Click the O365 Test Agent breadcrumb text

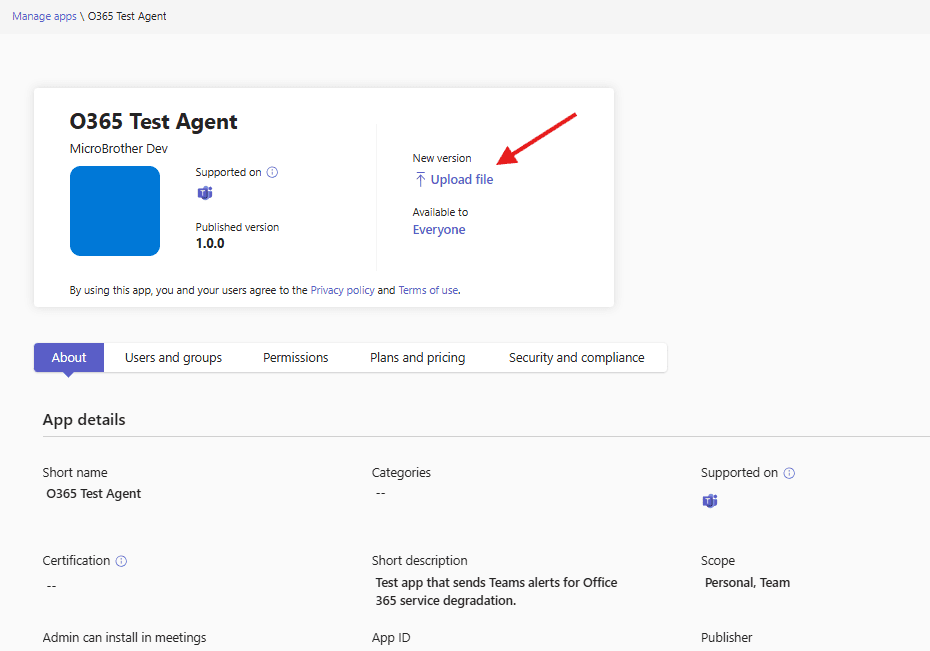coord(127,17)
